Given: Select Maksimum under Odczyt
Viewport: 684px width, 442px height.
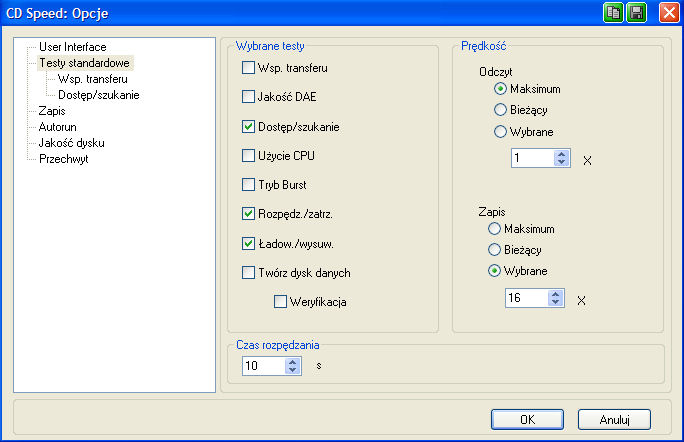Looking at the screenshot, I should (500, 89).
